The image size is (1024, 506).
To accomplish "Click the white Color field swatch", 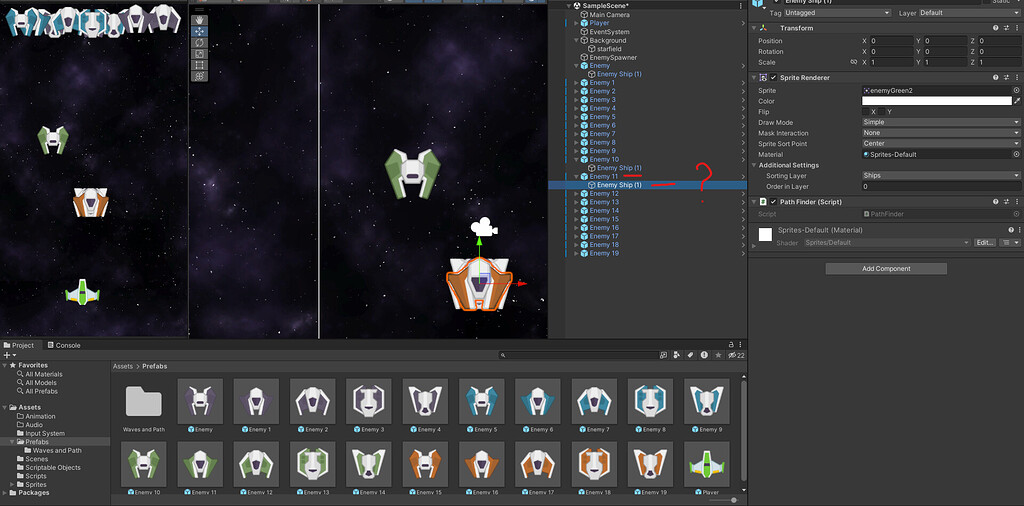I will coord(936,101).
